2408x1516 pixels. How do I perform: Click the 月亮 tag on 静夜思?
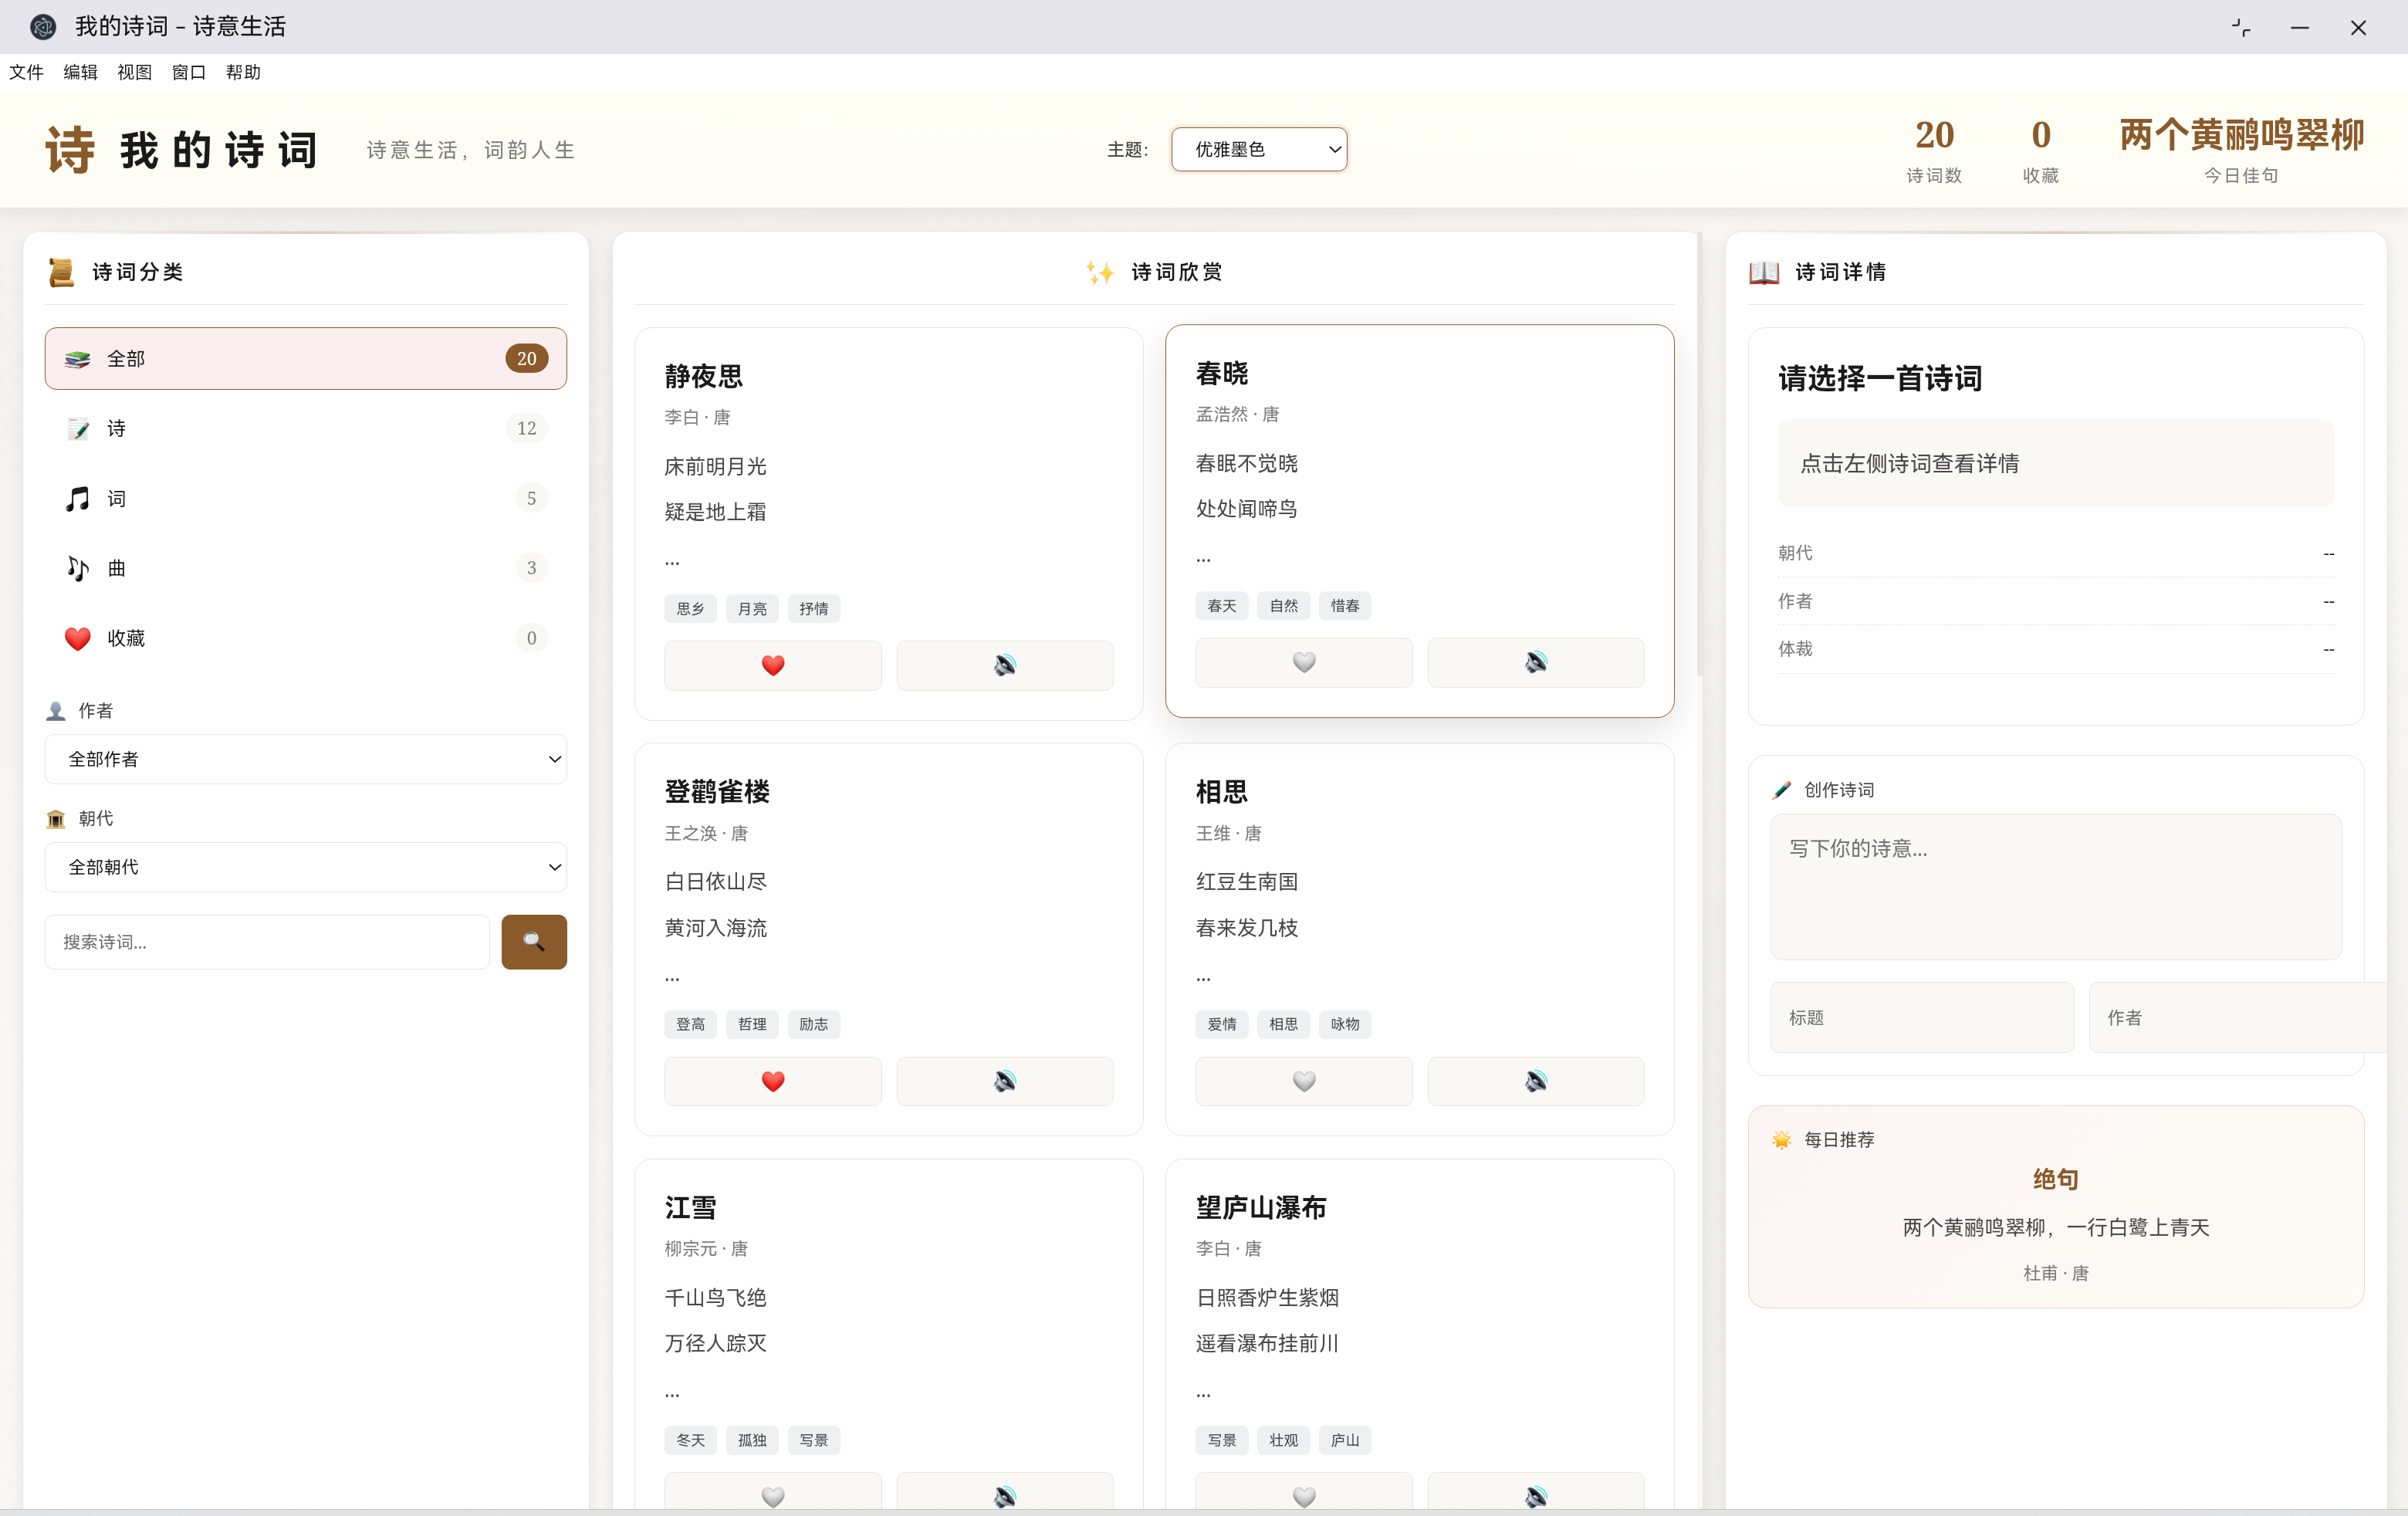[752, 609]
